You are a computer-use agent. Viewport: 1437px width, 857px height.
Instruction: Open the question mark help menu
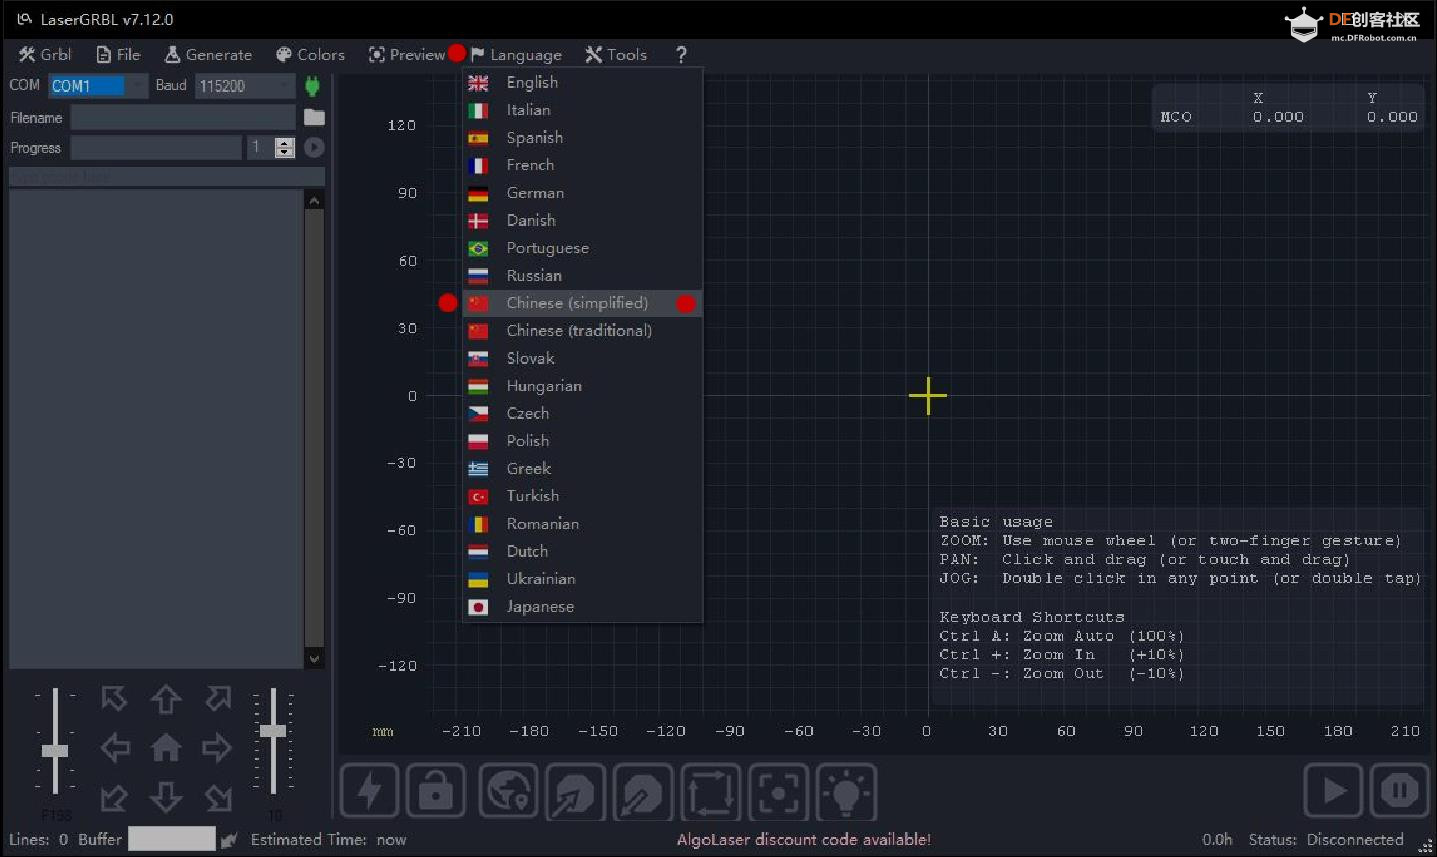(681, 54)
